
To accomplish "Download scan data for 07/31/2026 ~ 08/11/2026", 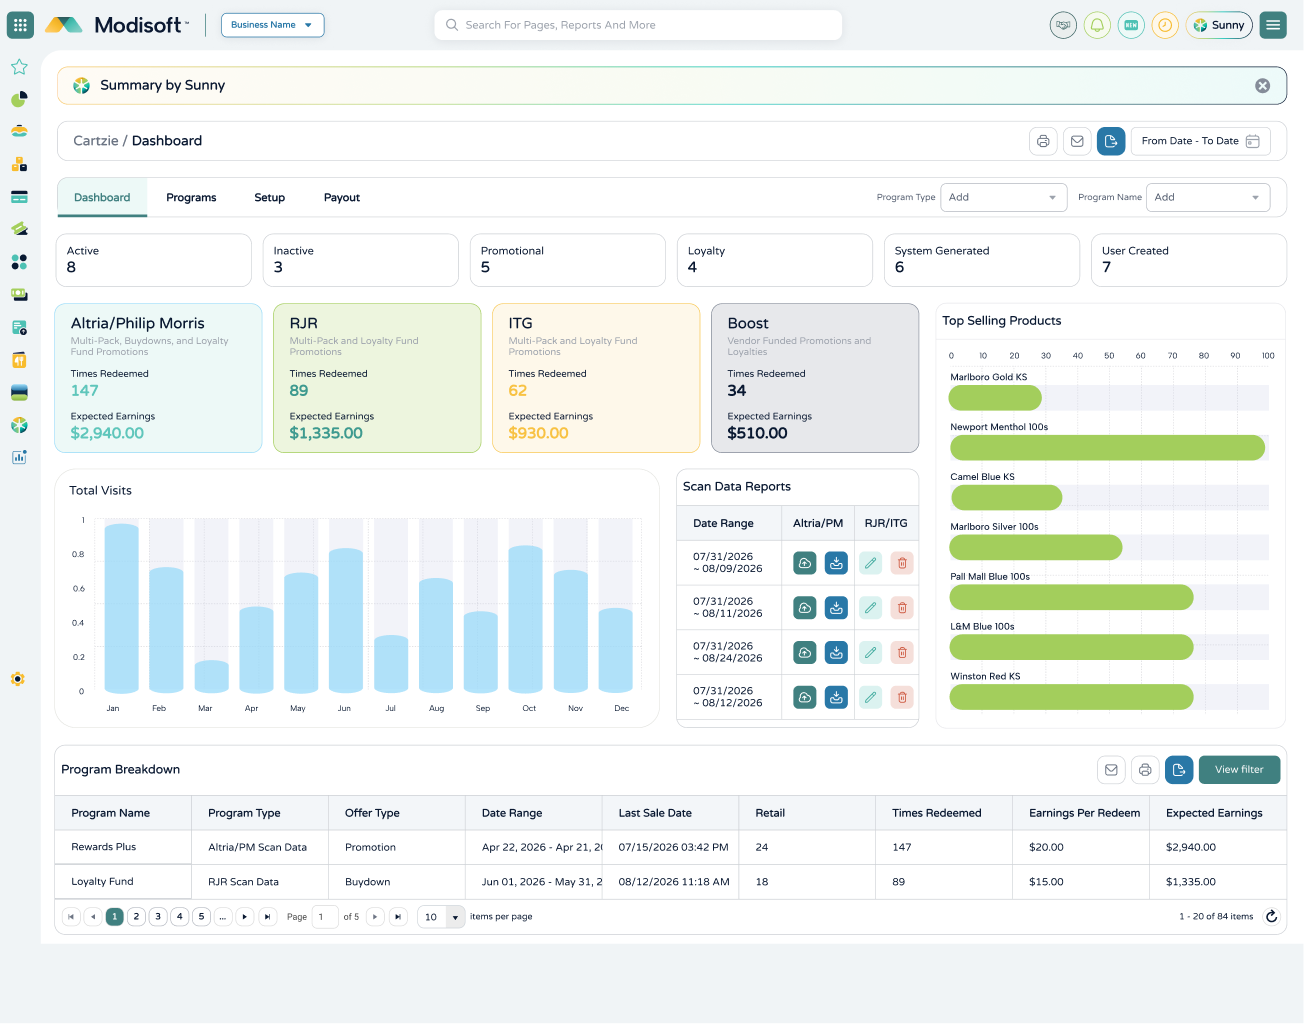I will [x=836, y=608].
